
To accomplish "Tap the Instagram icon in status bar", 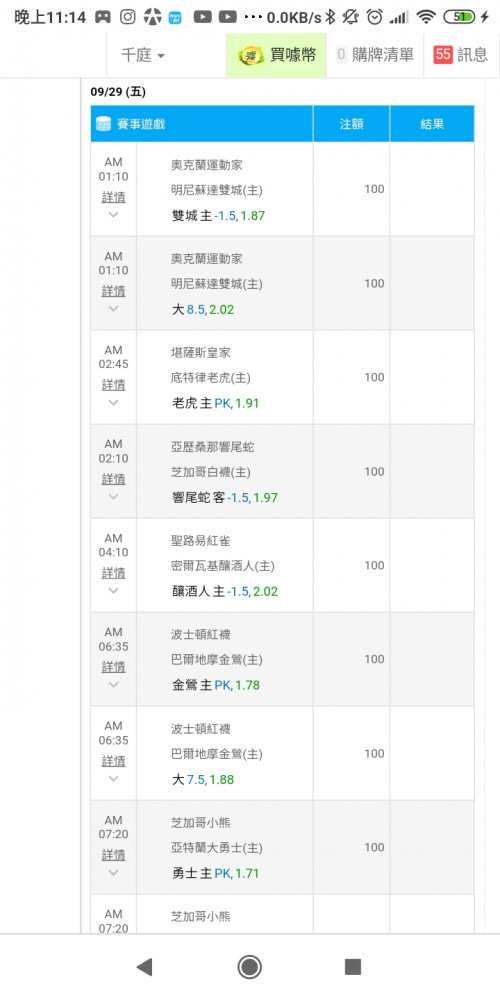I will pos(128,17).
